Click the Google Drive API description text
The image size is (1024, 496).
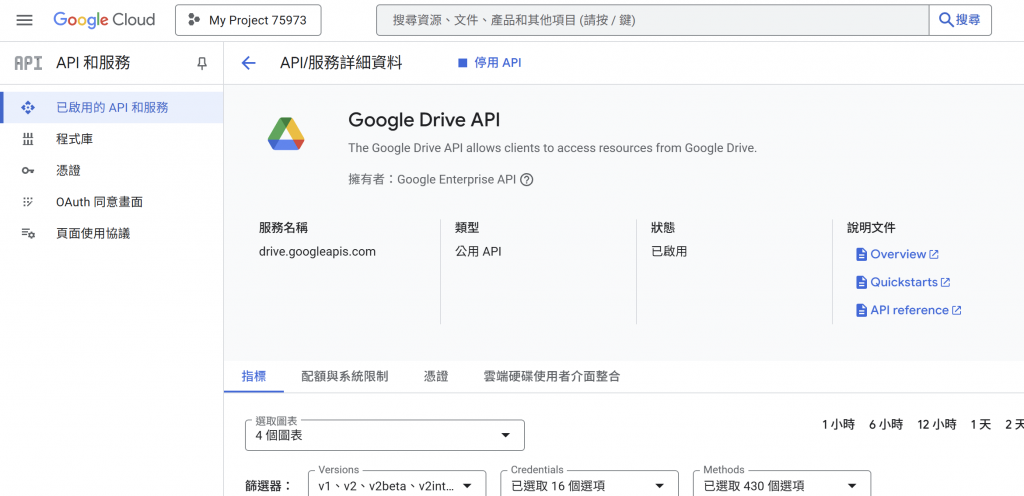[552, 148]
